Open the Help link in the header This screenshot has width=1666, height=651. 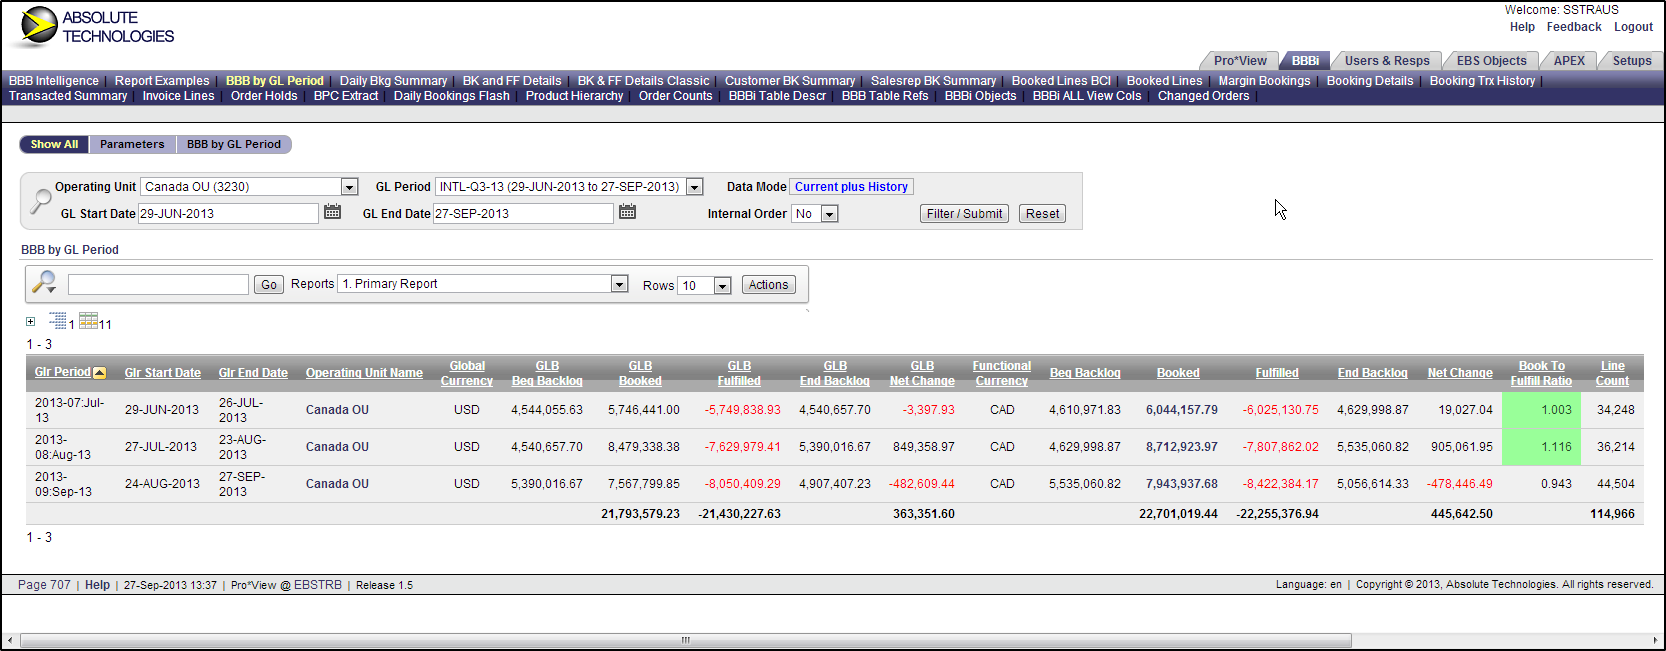(1522, 27)
